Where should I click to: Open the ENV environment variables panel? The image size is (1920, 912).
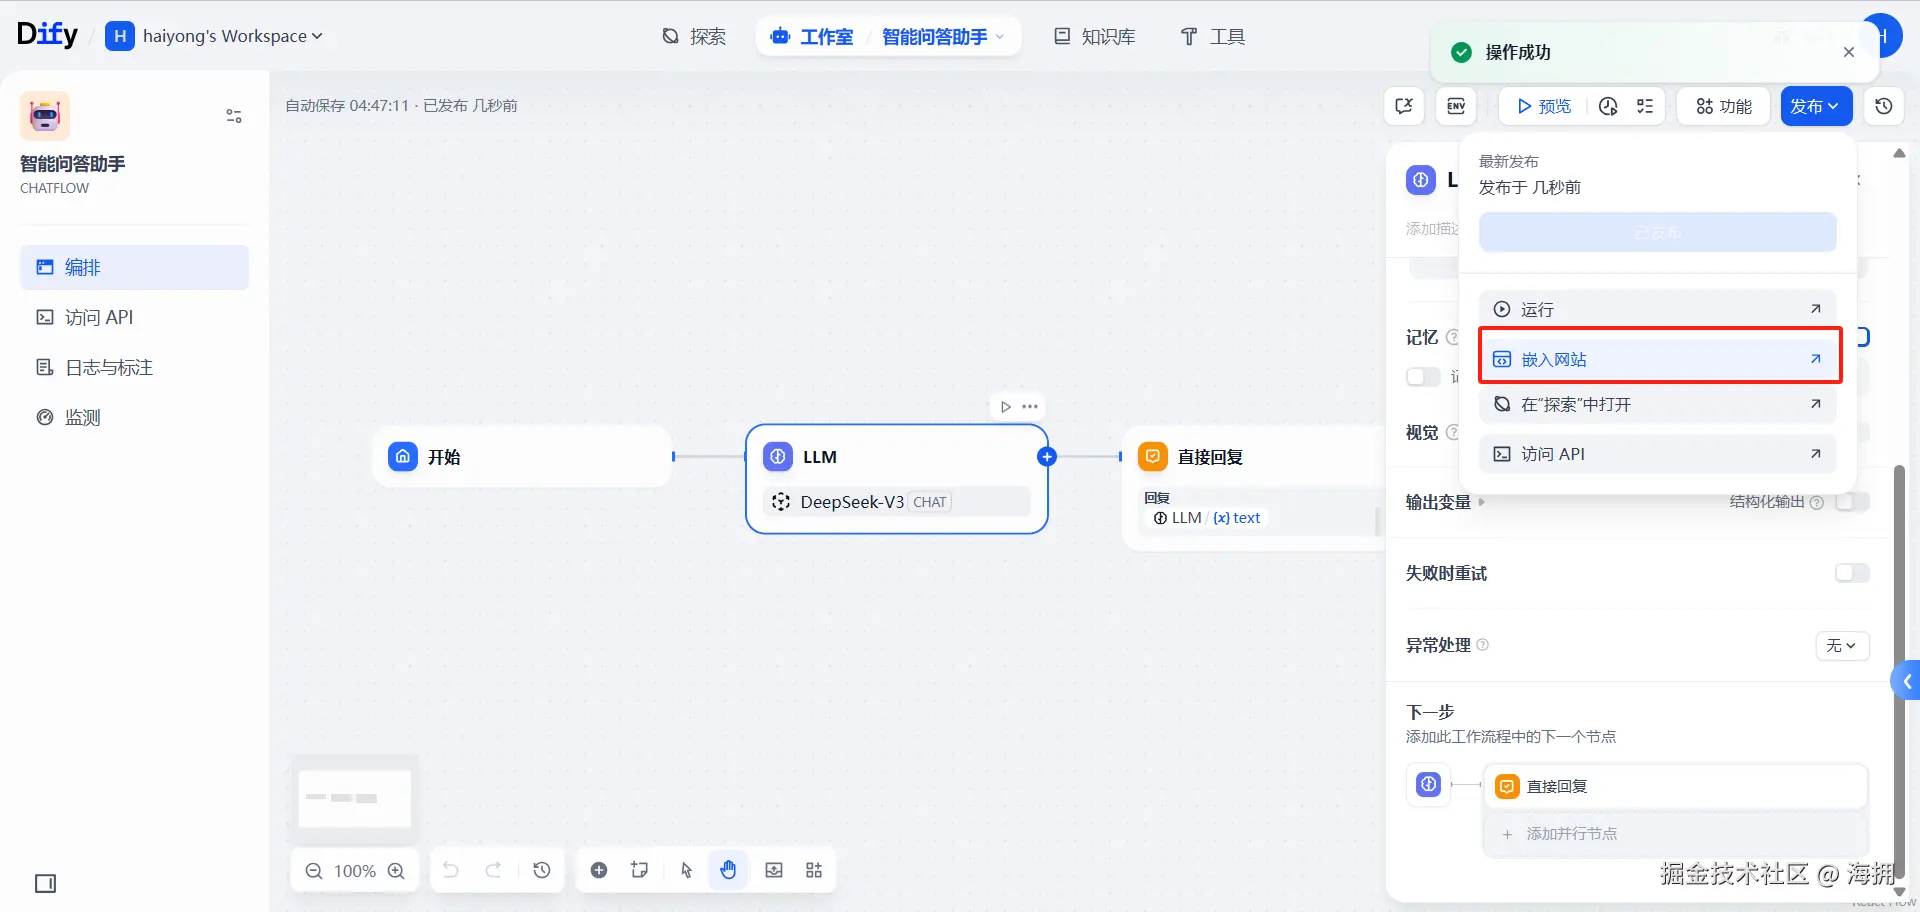coord(1454,105)
